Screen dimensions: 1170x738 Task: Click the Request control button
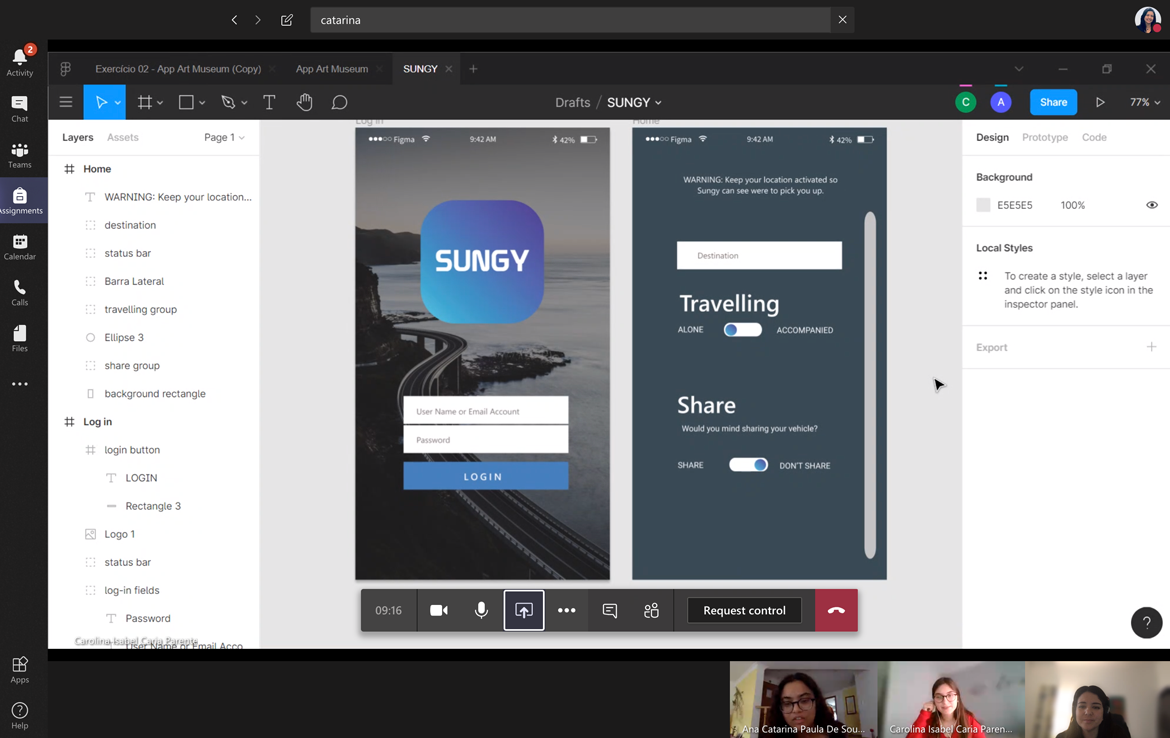[744, 610]
